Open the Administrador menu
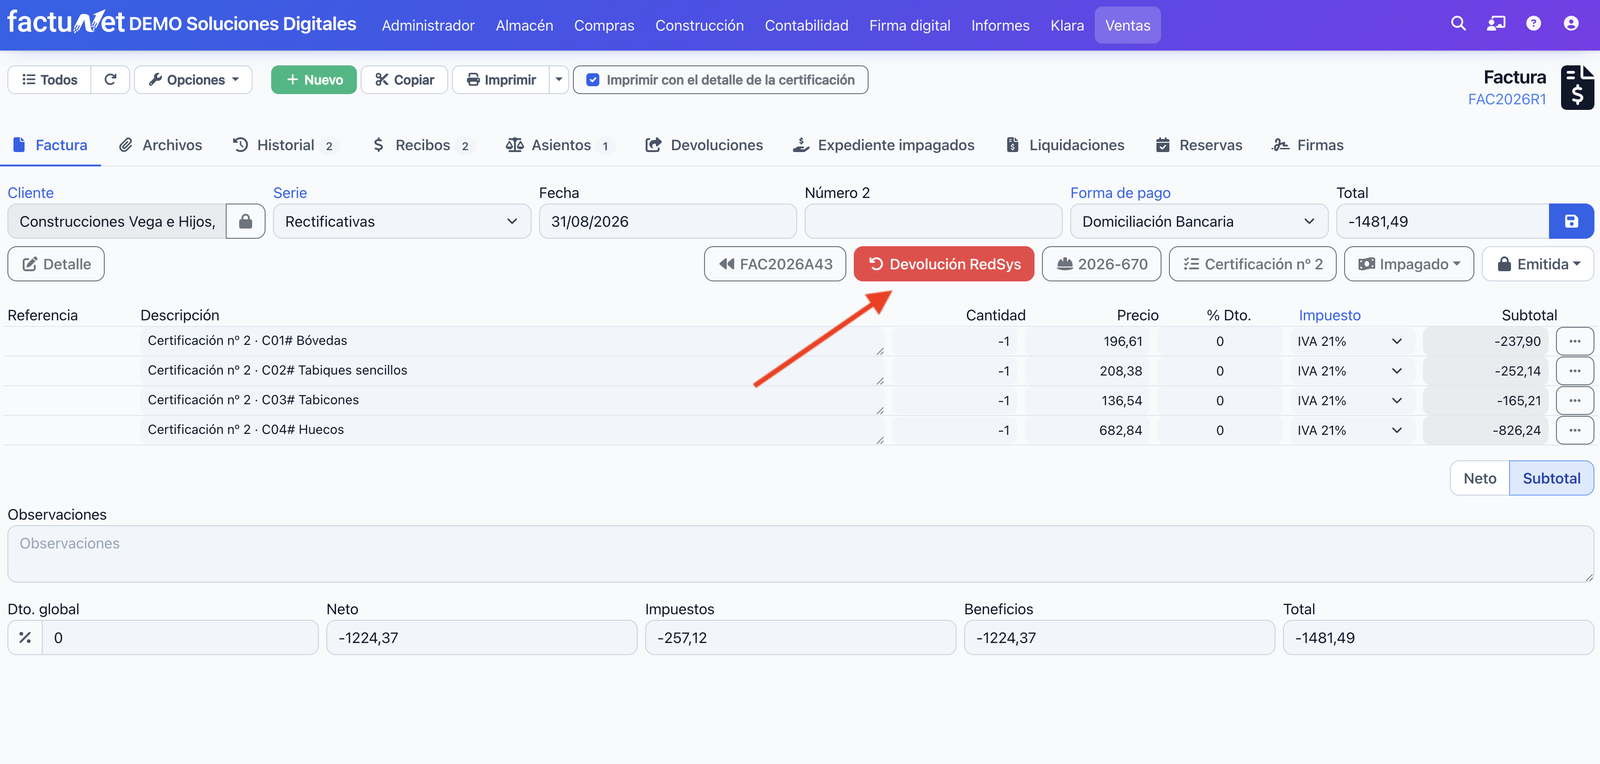Image resolution: width=1600 pixels, height=764 pixels. (428, 25)
